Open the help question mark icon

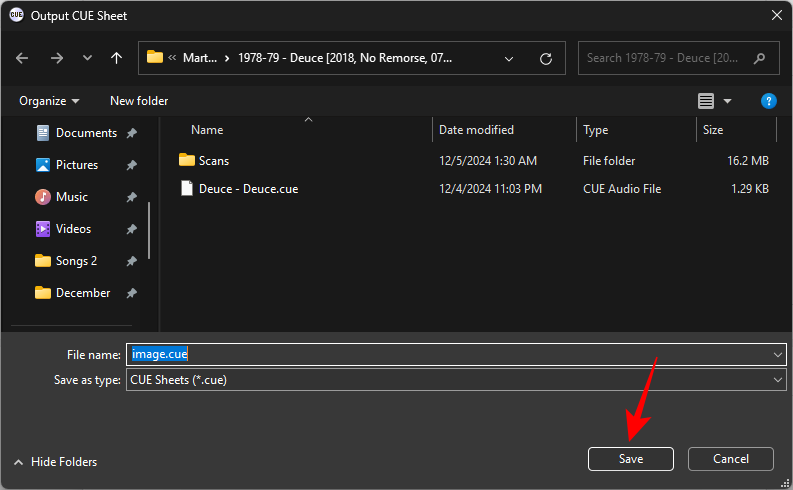[768, 101]
